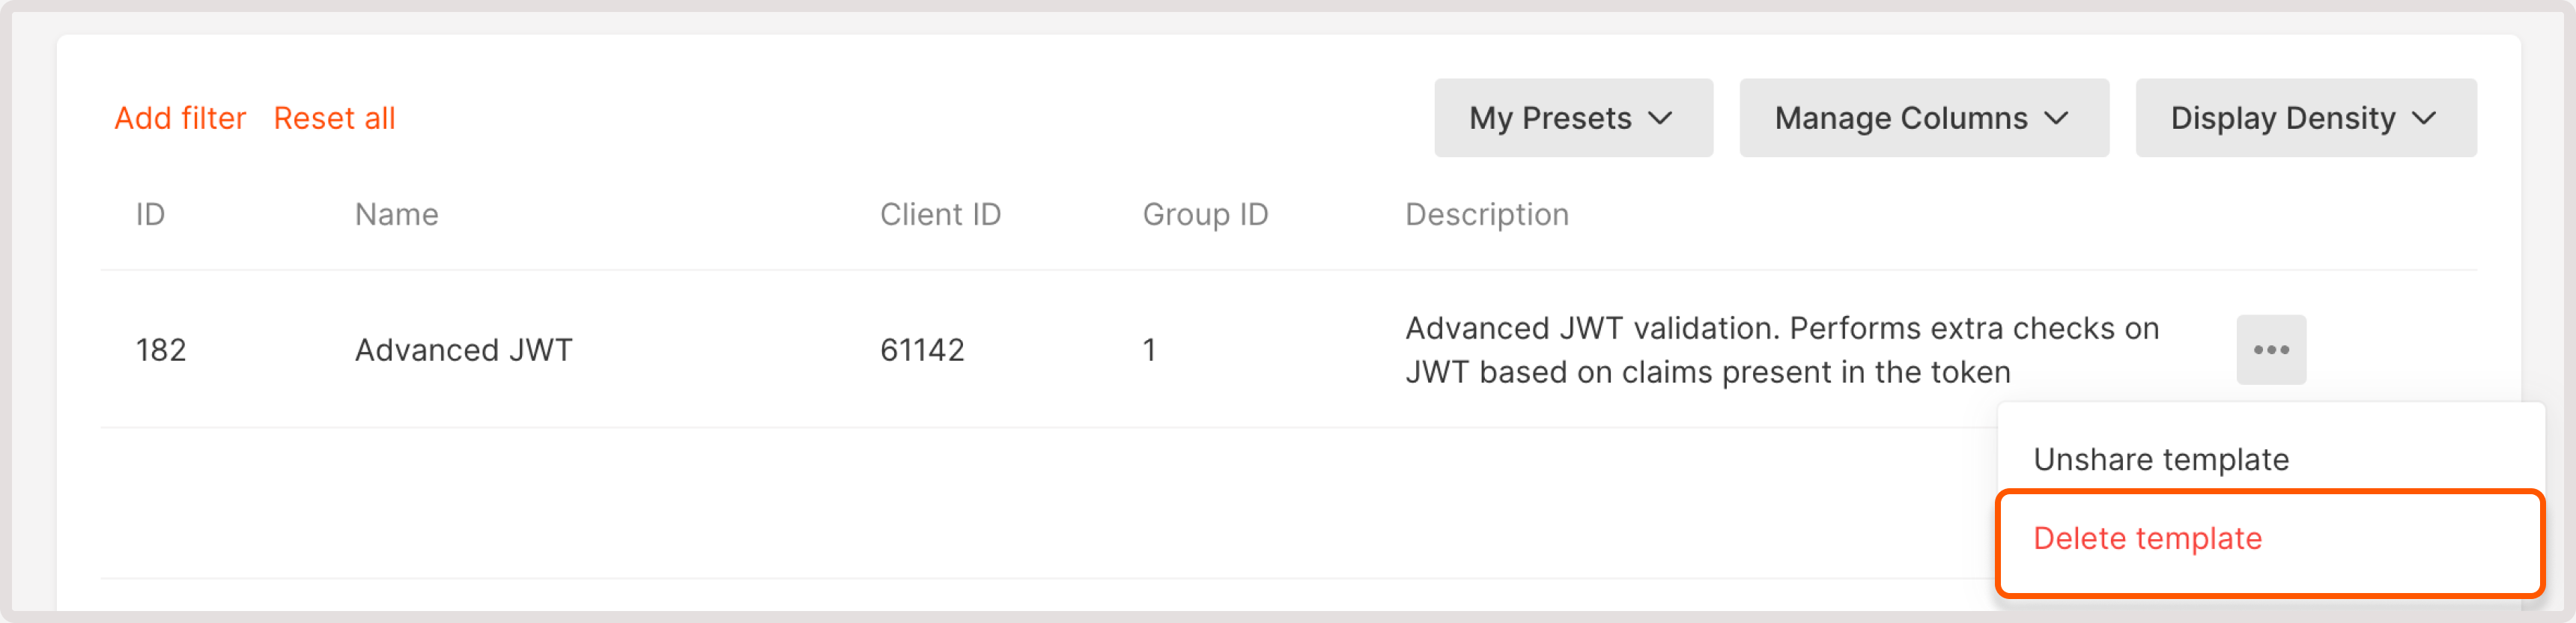Click the chevron arrow on Display Density
Image resolution: width=2576 pixels, height=623 pixels.
(2424, 119)
